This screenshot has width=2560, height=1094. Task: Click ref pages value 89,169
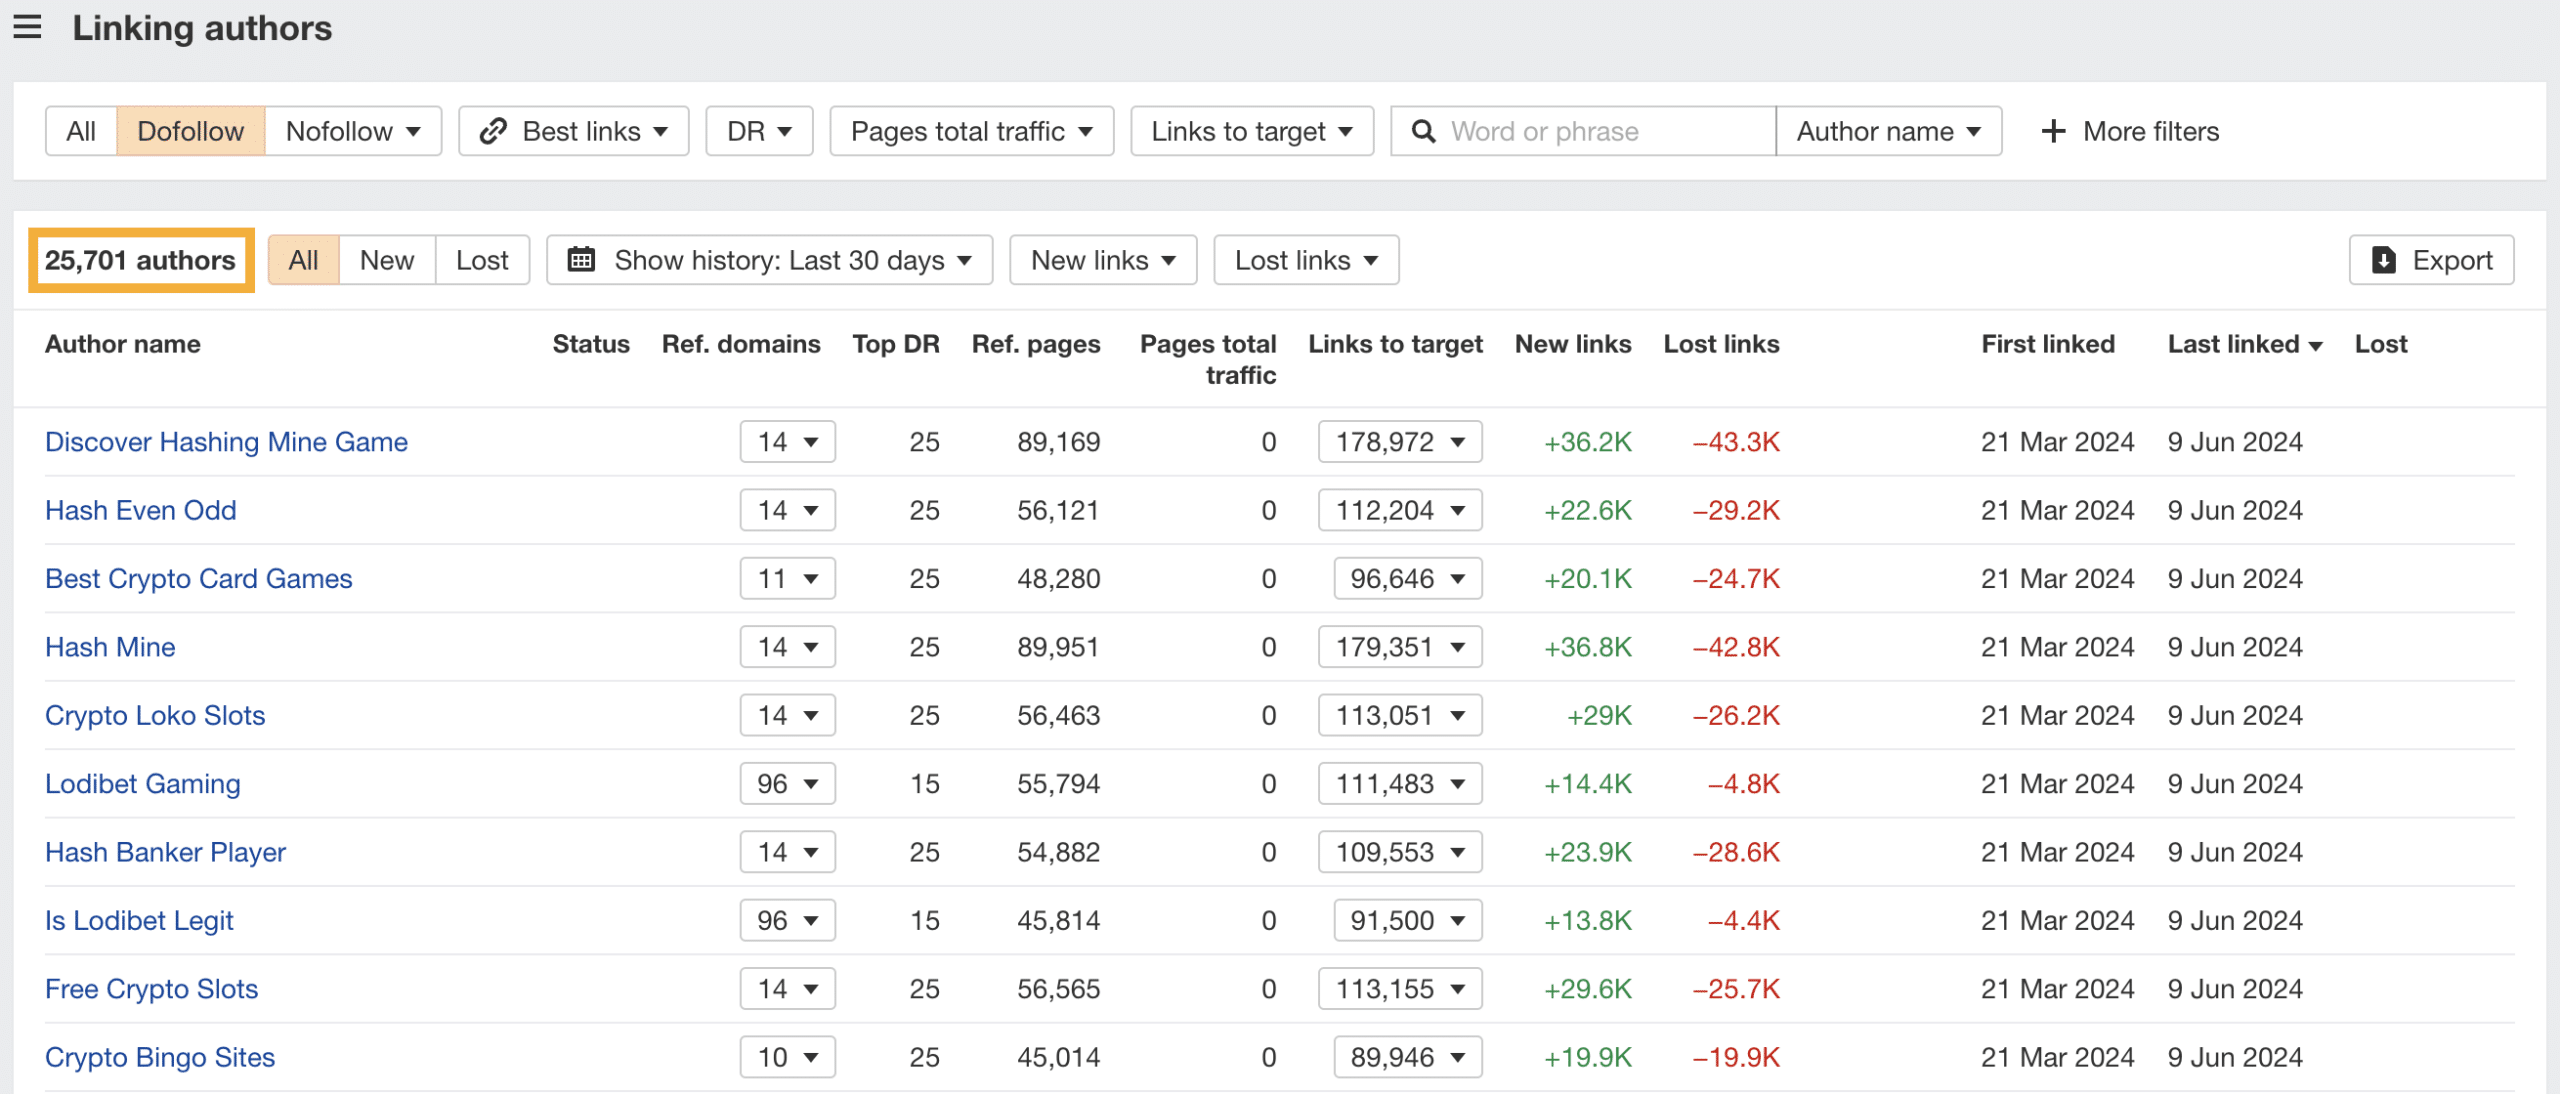pos(1058,442)
